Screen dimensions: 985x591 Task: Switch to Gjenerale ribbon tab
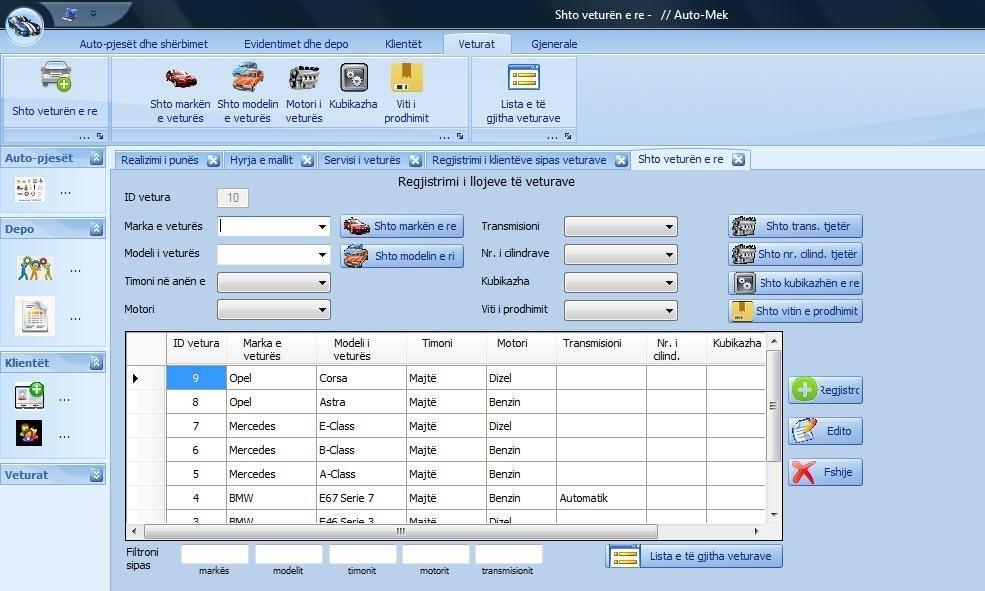click(x=554, y=44)
